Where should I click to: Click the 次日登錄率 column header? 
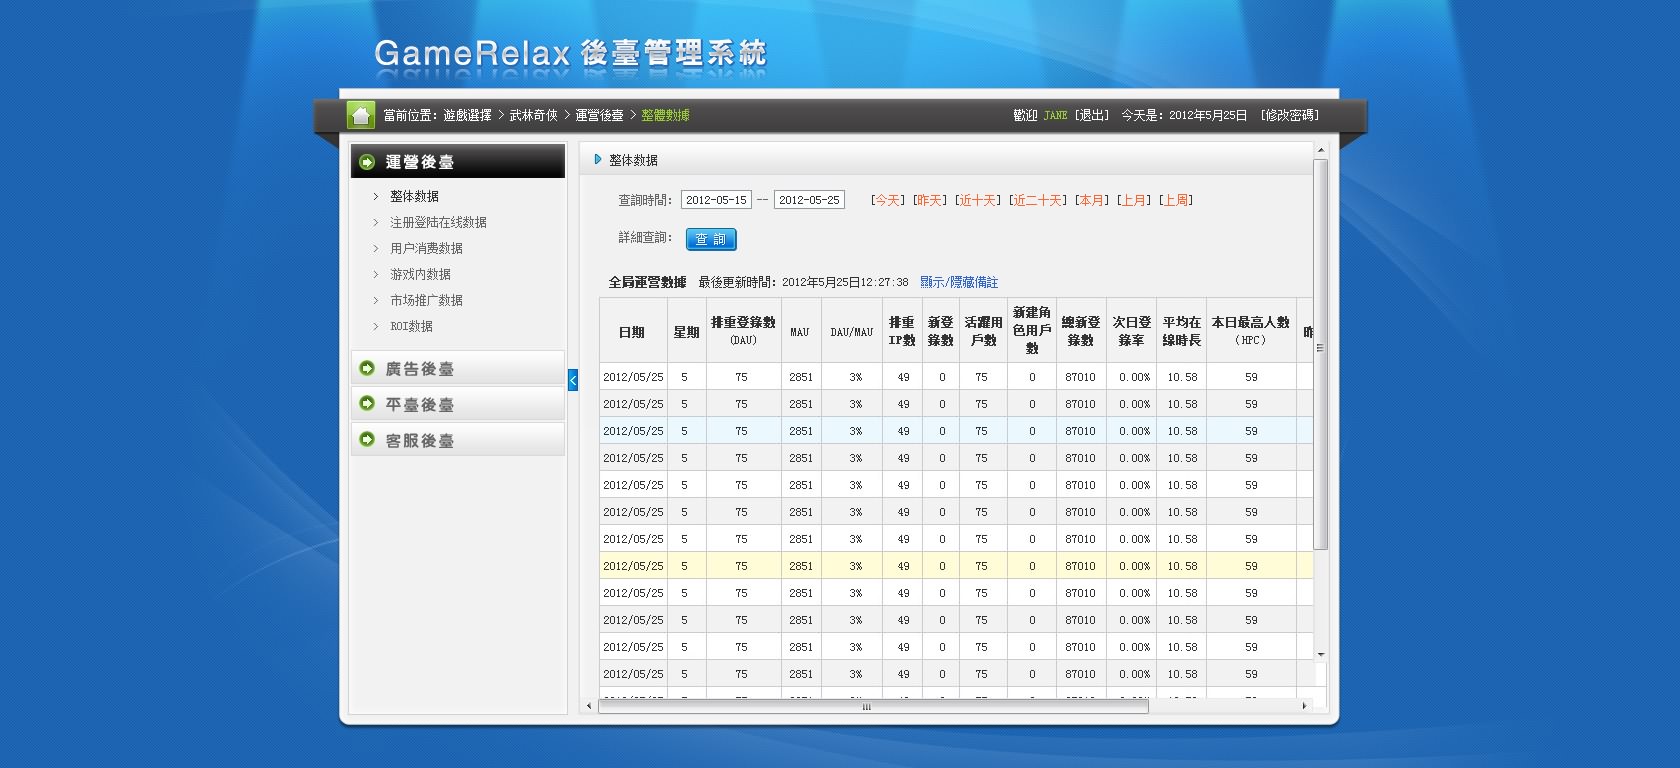click(1131, 331)
